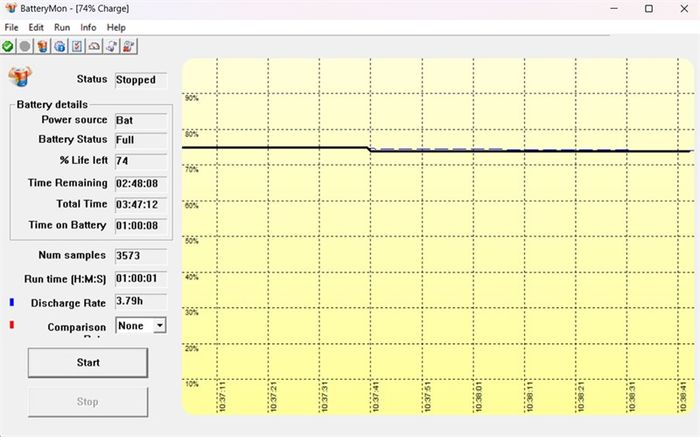Click the Time Remaining value 02:48:08
This screenshot has height=437, width=700.
pyautogui.click(x=141, y=183)
